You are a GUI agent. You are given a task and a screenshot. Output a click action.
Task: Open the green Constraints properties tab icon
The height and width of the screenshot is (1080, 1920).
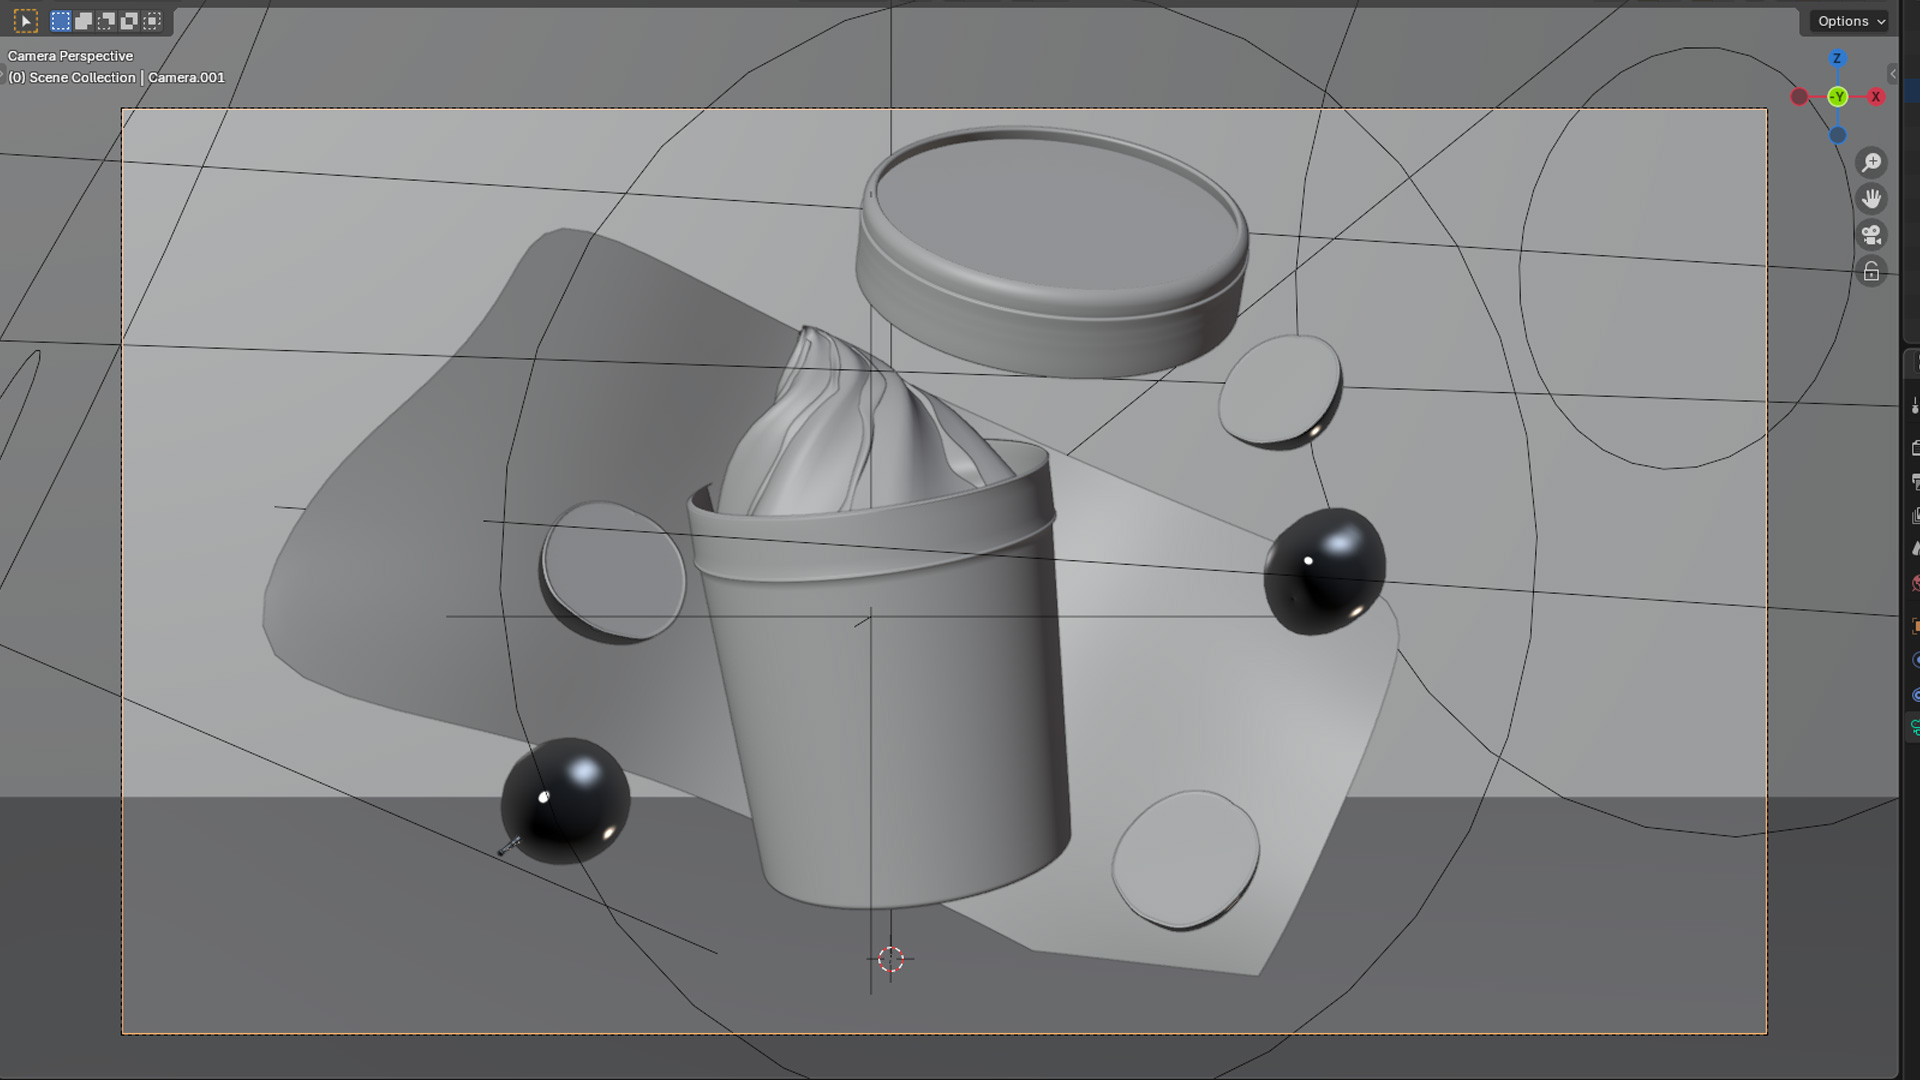tap(1915, 728)
